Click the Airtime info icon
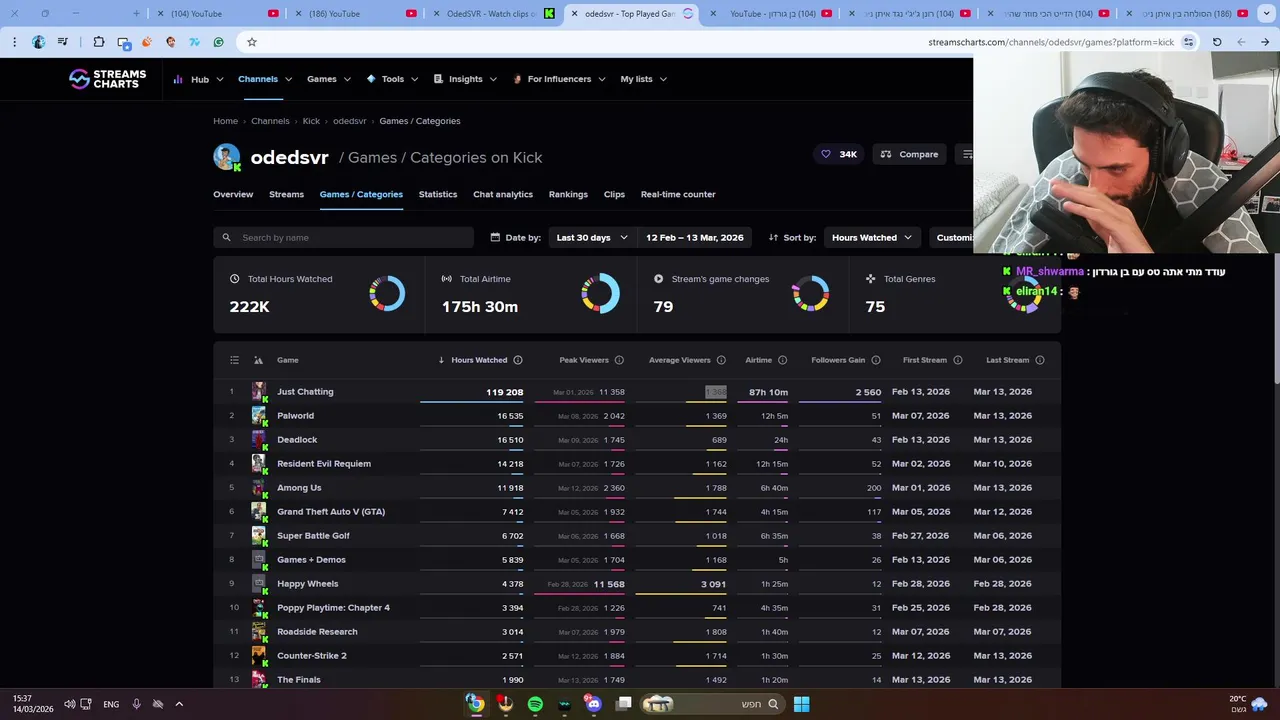Screen dimensions: 1280x720 pyautogui.click(x=782, y=360)
